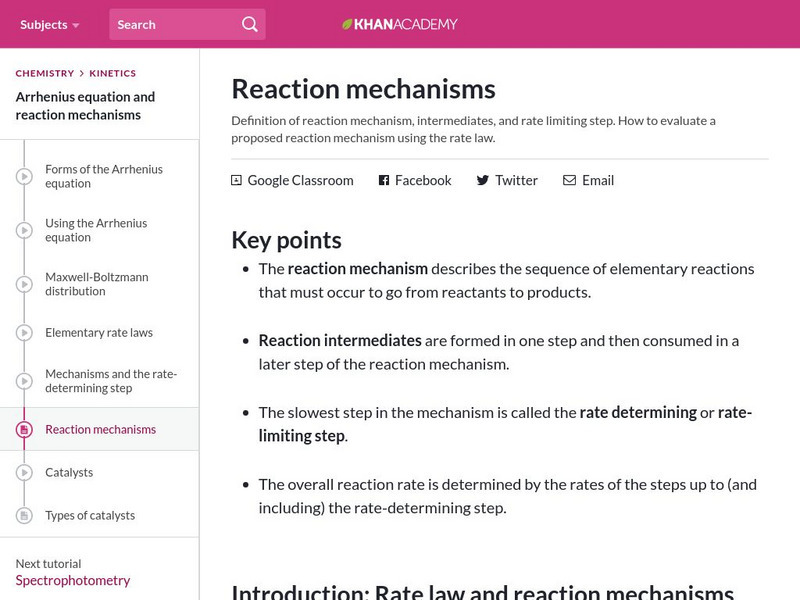Open the play icon for Elementary rate laws
Viewport: 800px width, 600px height.
pos(23,331)
